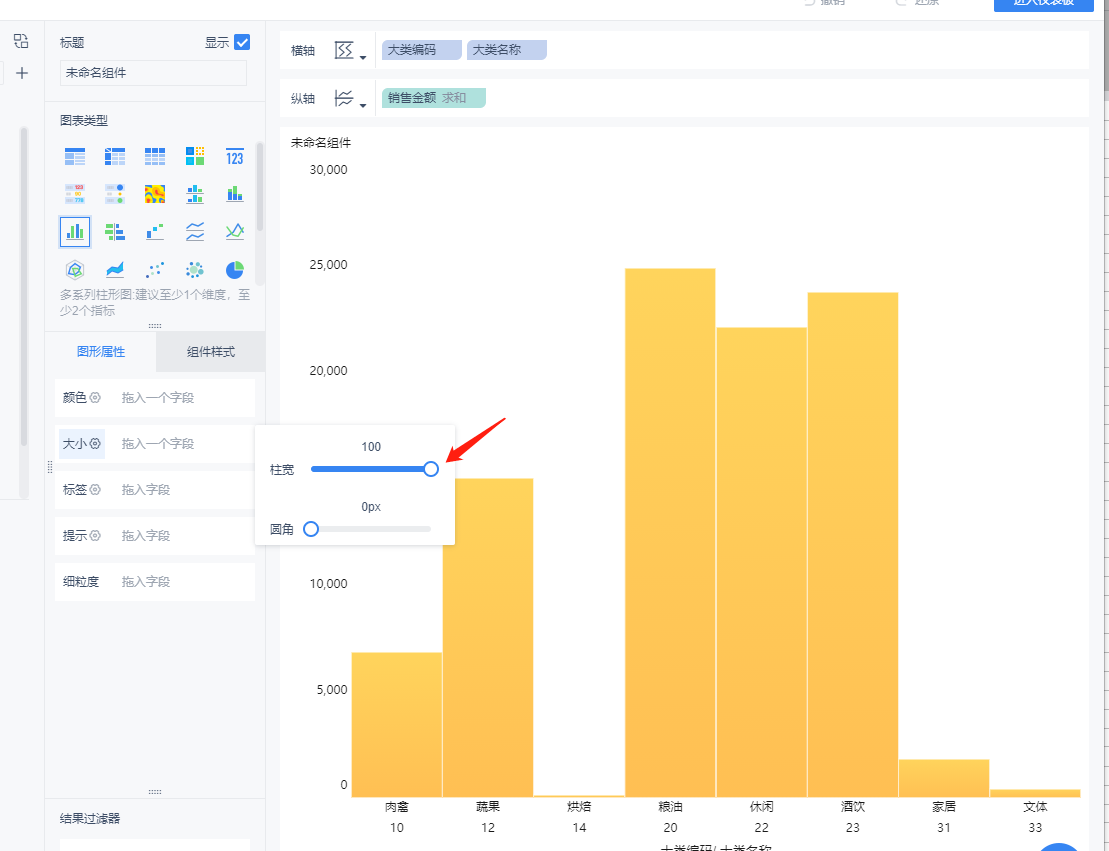Click the 销售金额 求和 measure pill
1109x851 pixels.
(x=434, y=98)
